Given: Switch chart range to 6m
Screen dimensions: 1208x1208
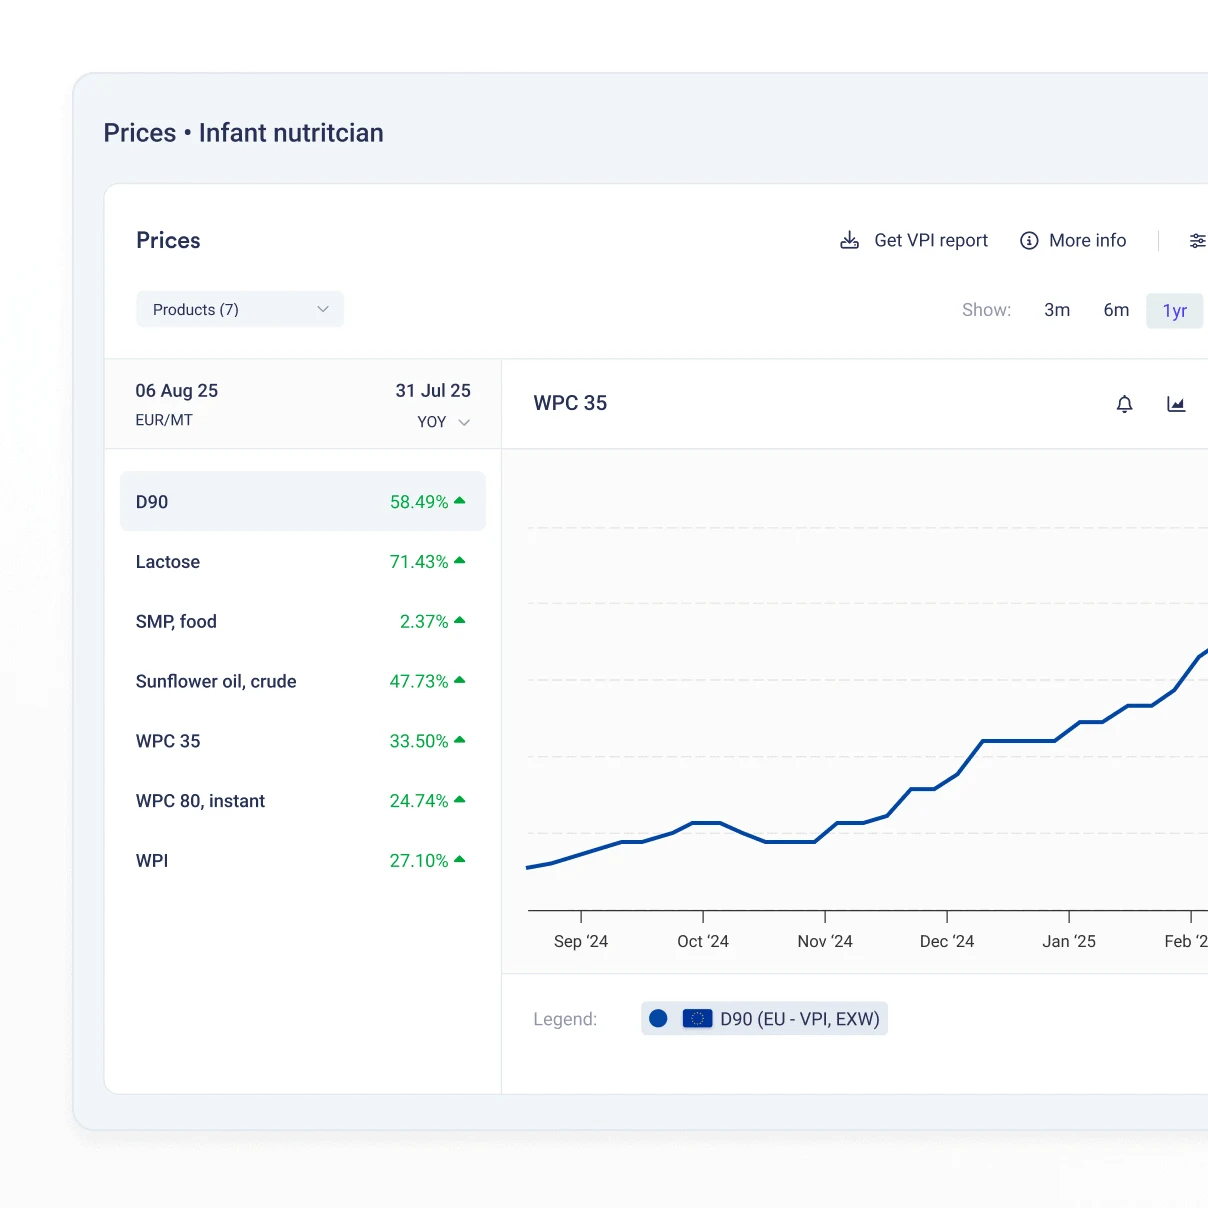Looking at the screenshot, I should point(1116,310).
